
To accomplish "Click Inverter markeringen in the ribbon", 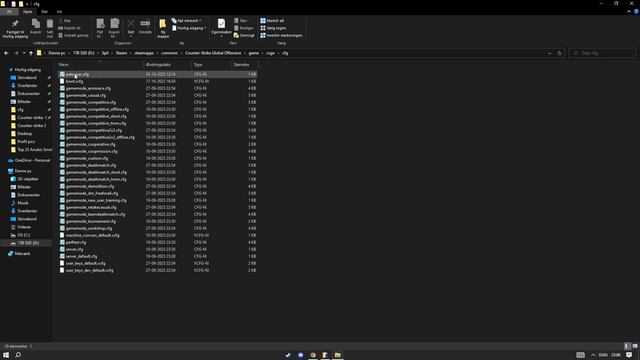I will (282, 36).
